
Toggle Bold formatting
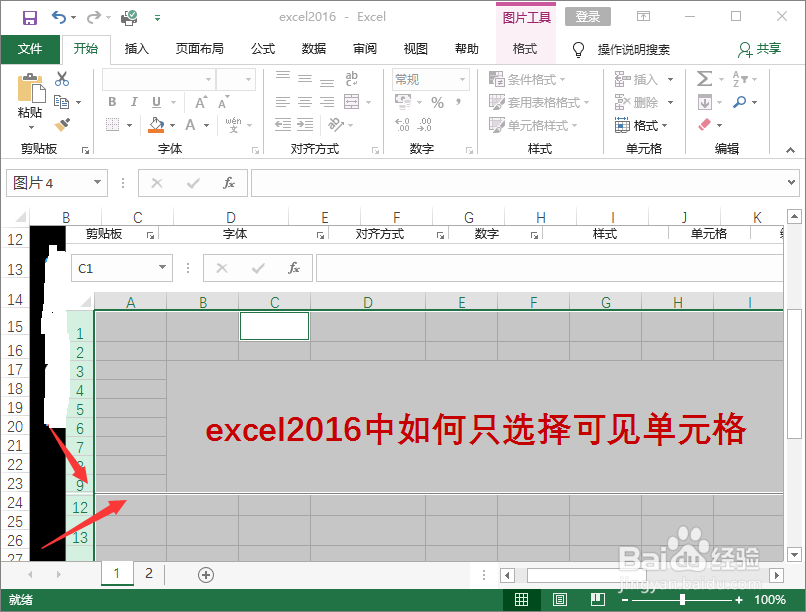[112, 102]
